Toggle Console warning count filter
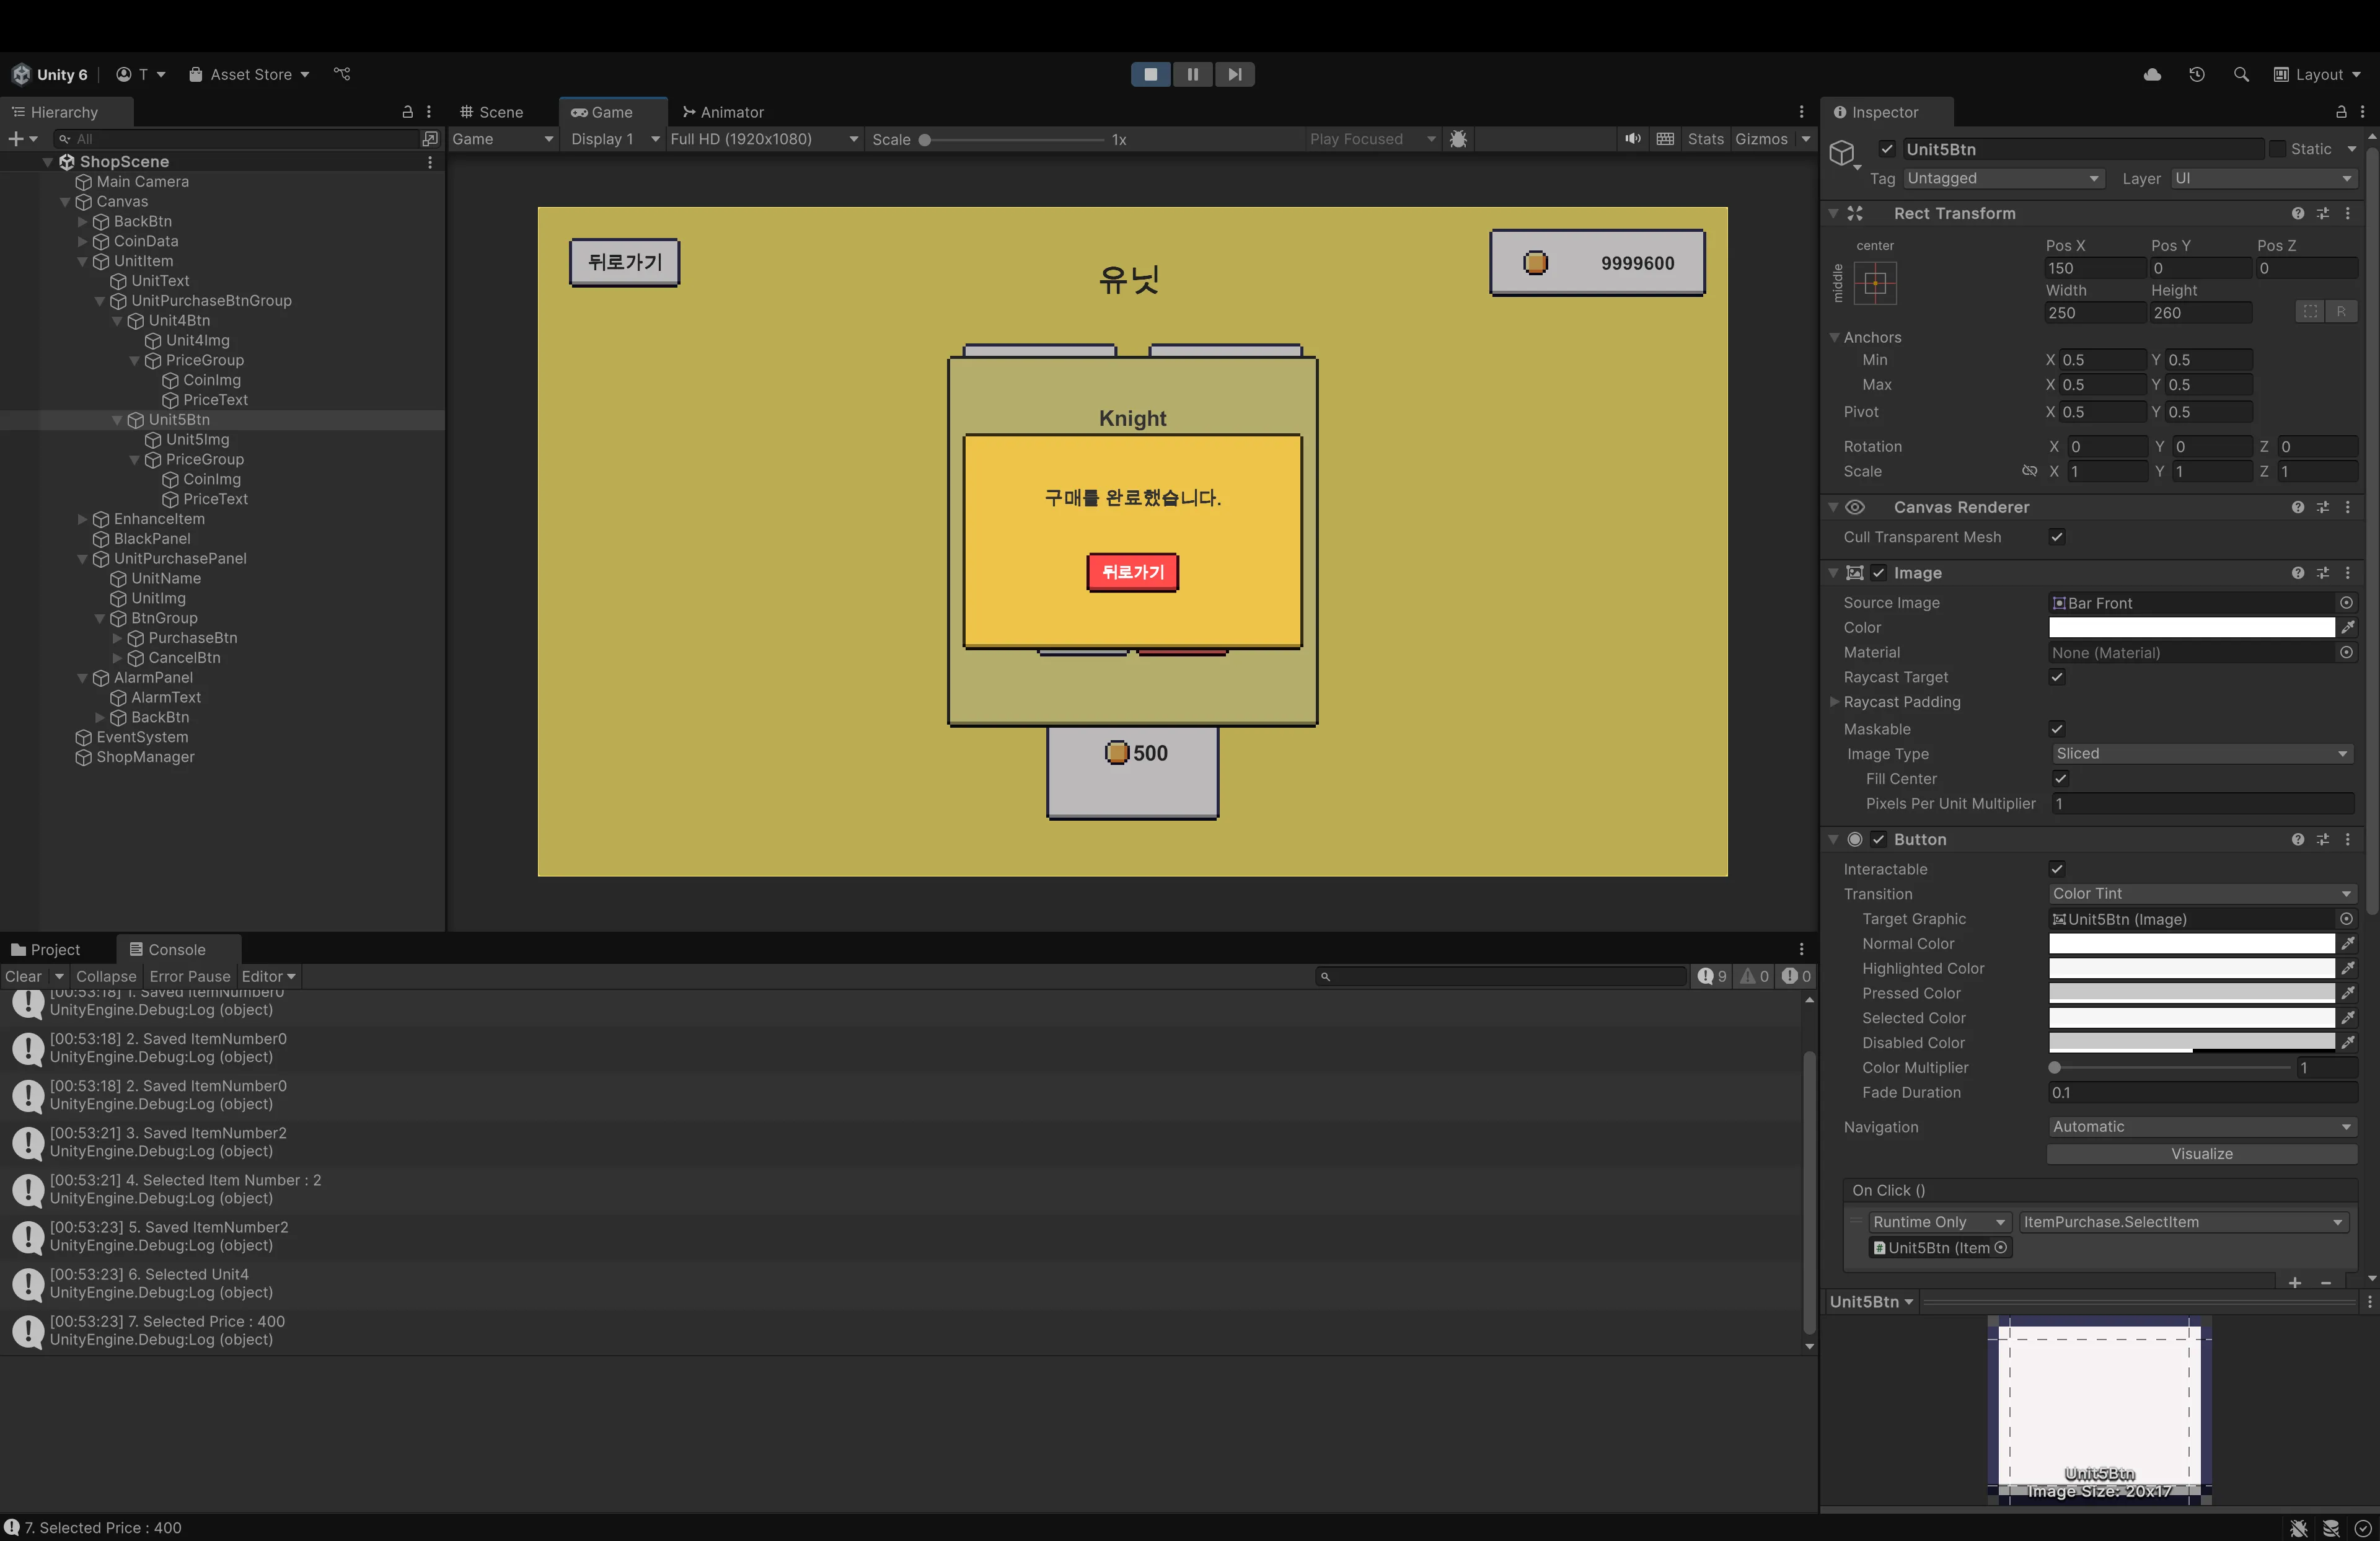This screenshot has width=2380, height=1541. (x=1754, y=976)
